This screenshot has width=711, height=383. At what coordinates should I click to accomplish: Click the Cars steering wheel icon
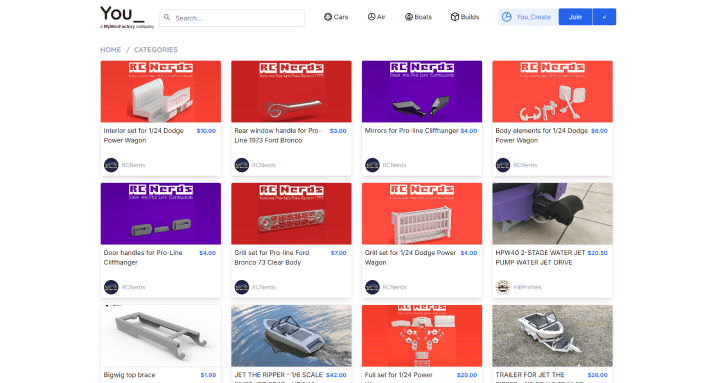click(x=328, y=17)
